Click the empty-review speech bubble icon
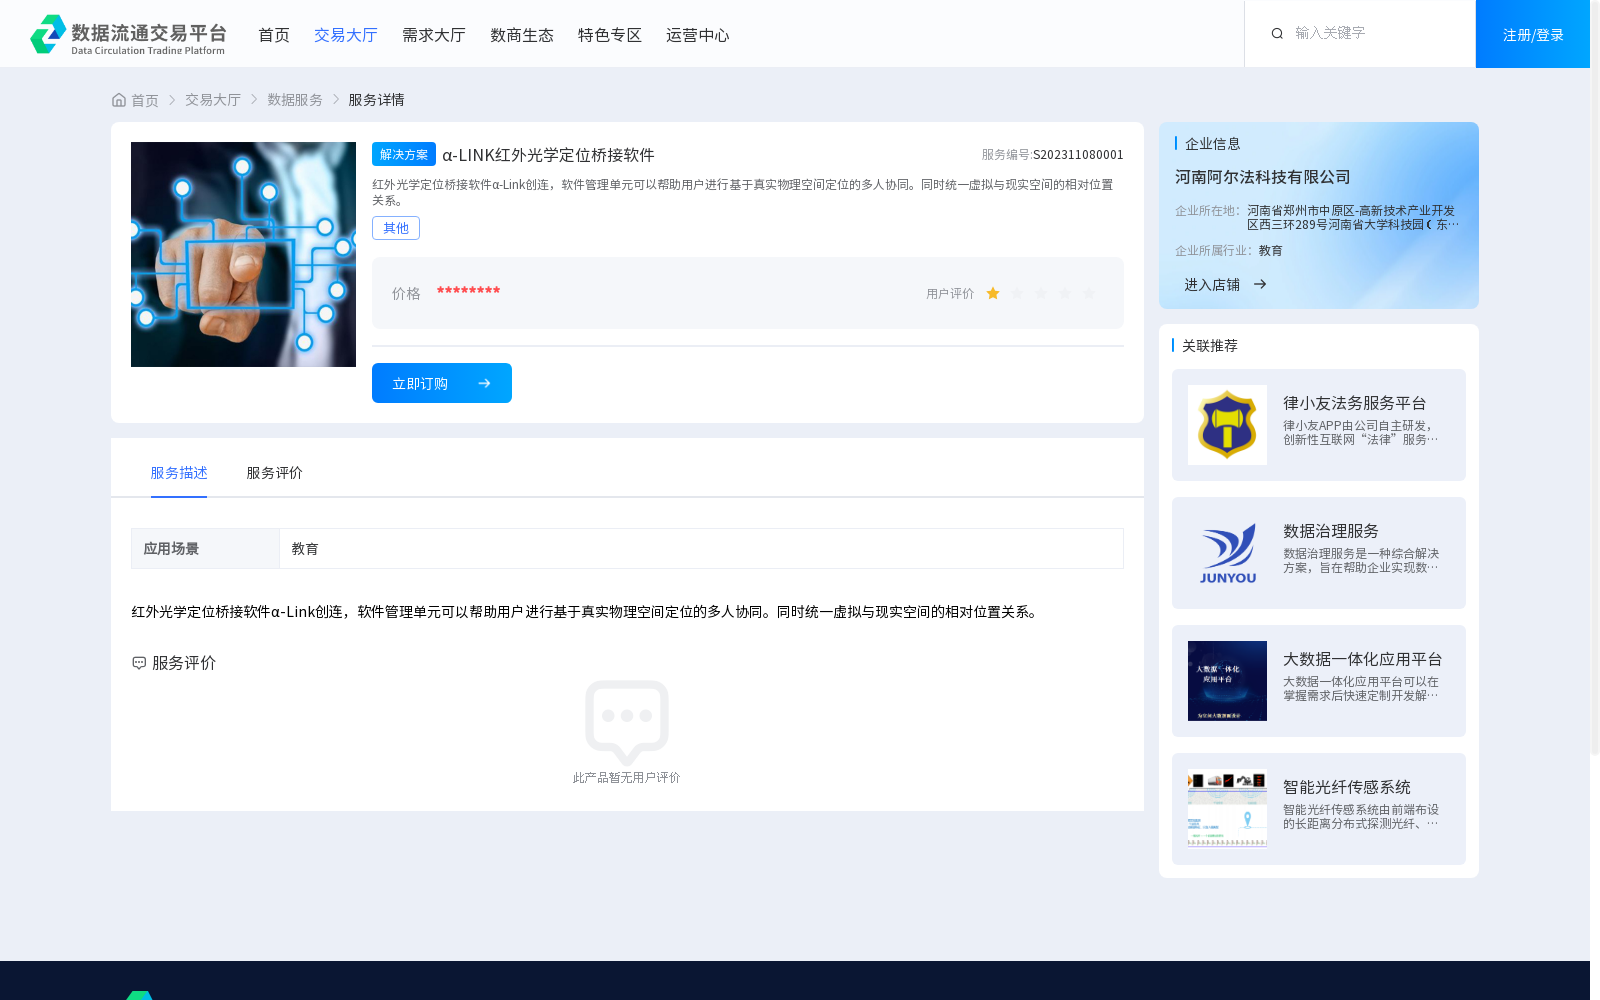The width and height of the screenshot is (1600, 1000). click(627, 722)
